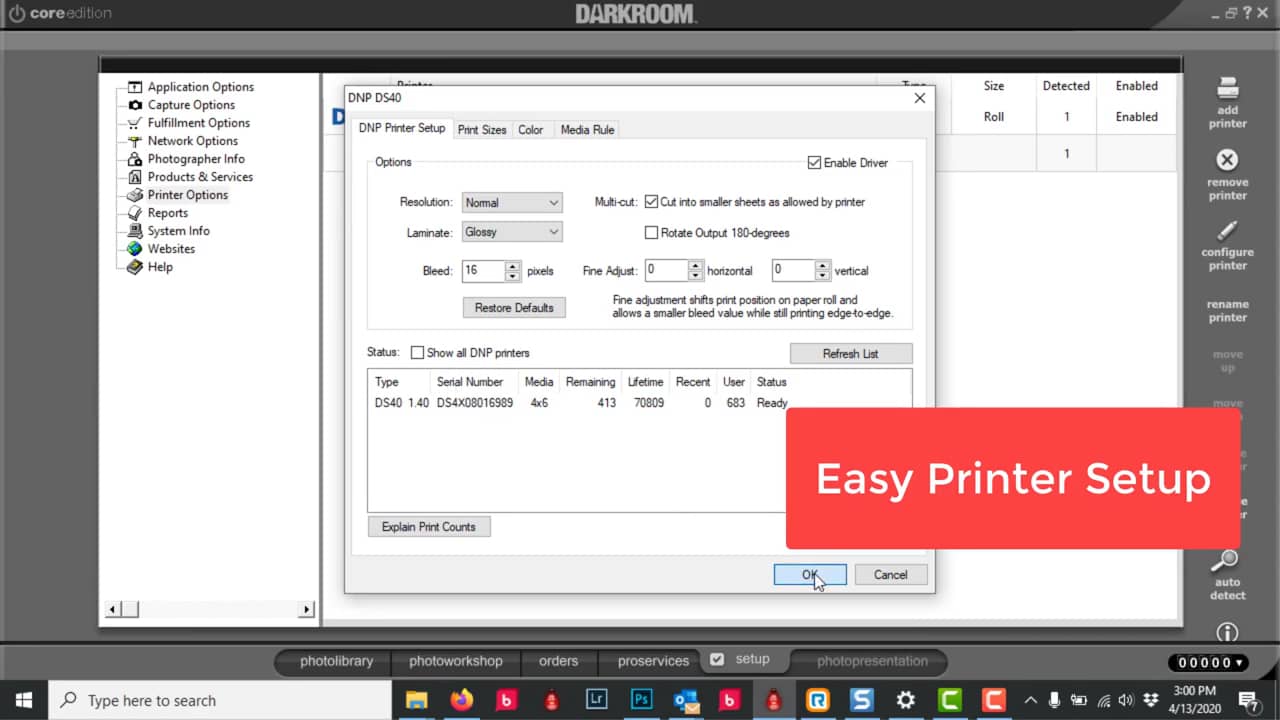Open the orange Camtasia icon on taskbar
Image resolution: width=1280 pixels, height=720 pixels.
(993, 700)
